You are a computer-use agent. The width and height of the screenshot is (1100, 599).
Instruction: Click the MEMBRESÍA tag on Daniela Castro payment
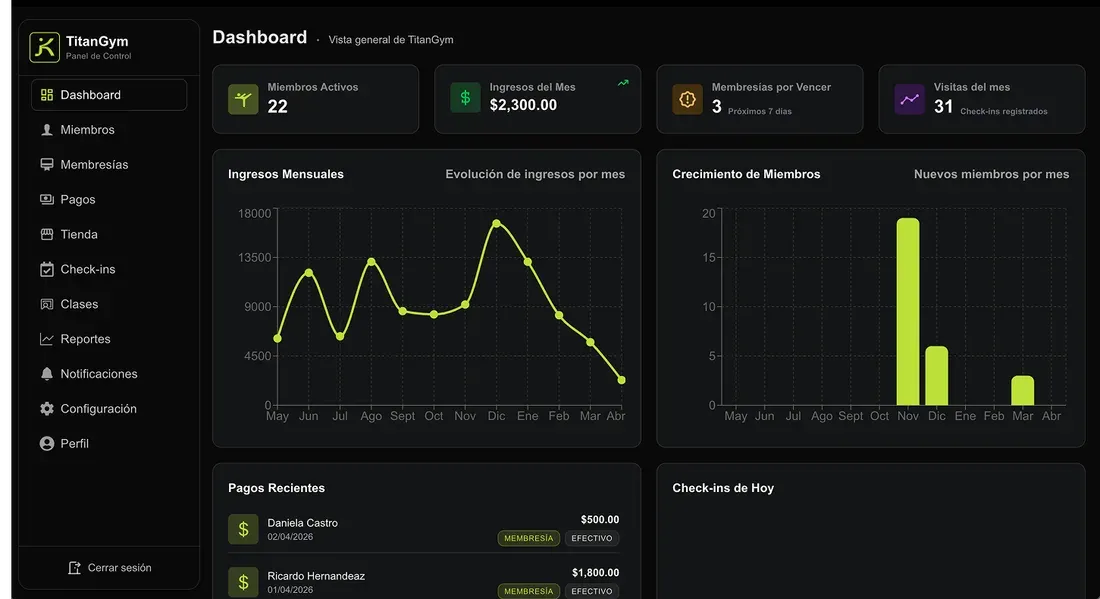pos(529,538)
